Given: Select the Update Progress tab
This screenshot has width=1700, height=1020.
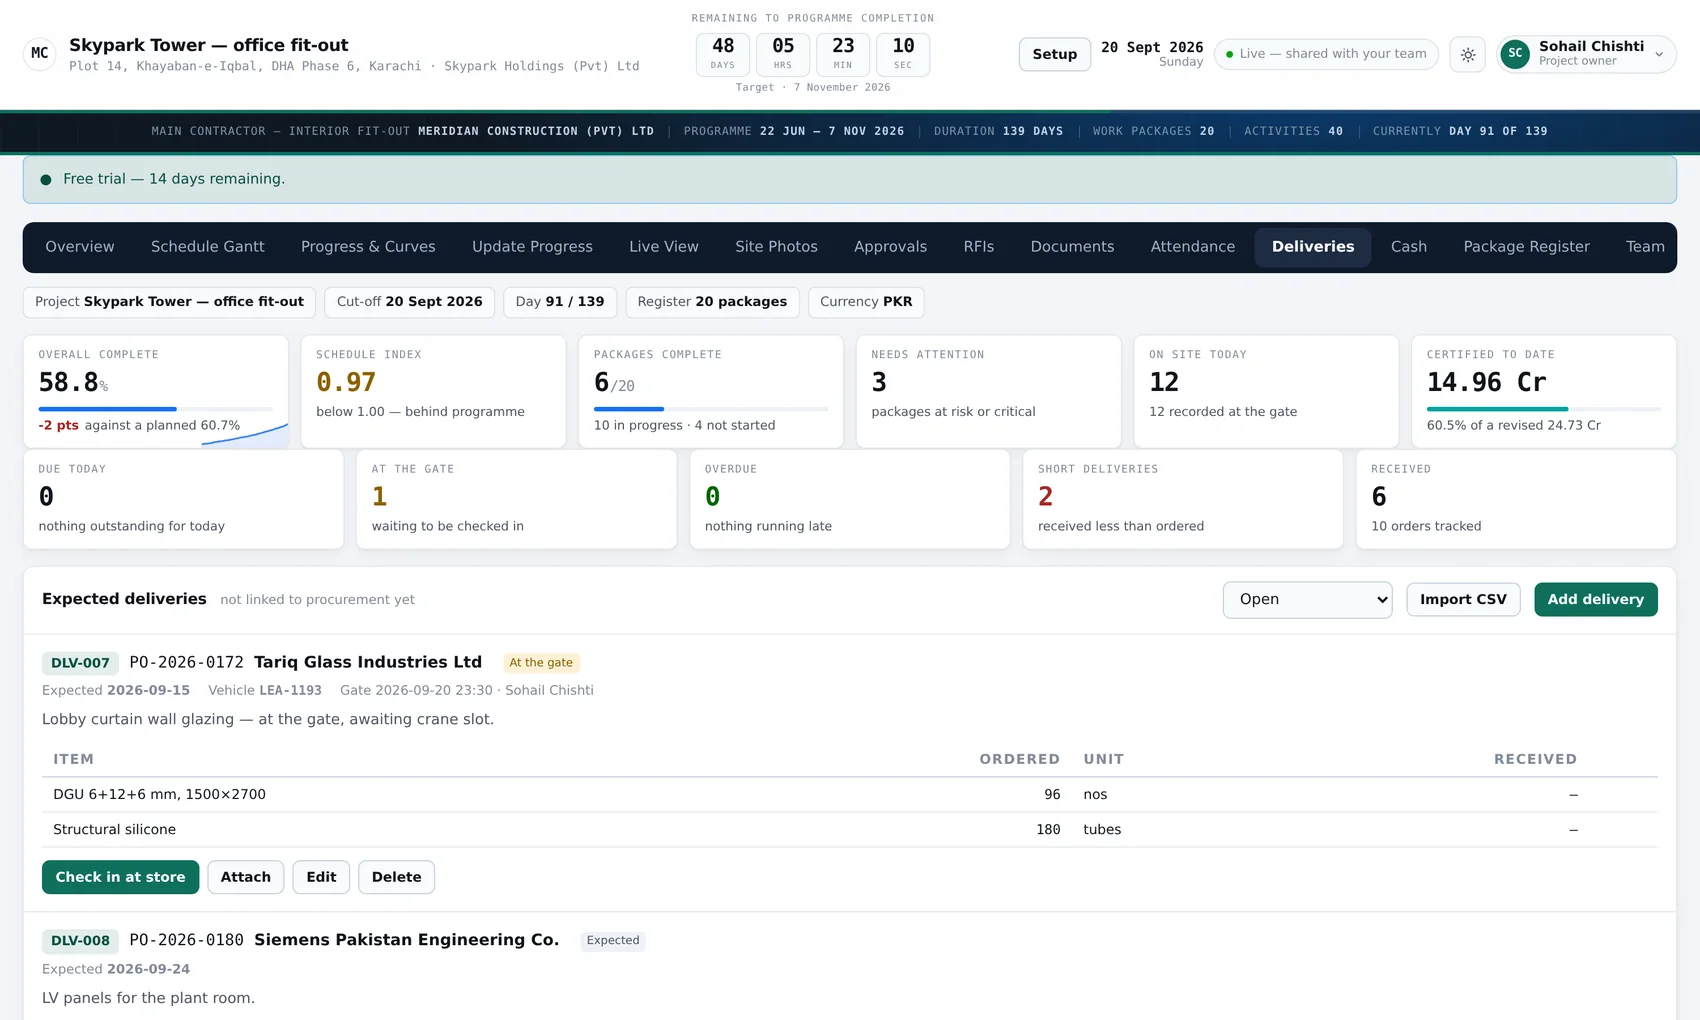Looking at the screenshot, I should [x=532, y=247].
